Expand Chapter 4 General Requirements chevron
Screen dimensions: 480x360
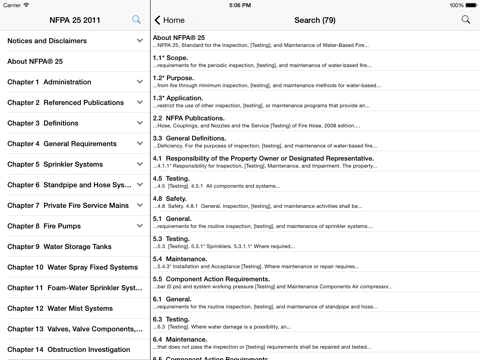click(x=140, y=144)
